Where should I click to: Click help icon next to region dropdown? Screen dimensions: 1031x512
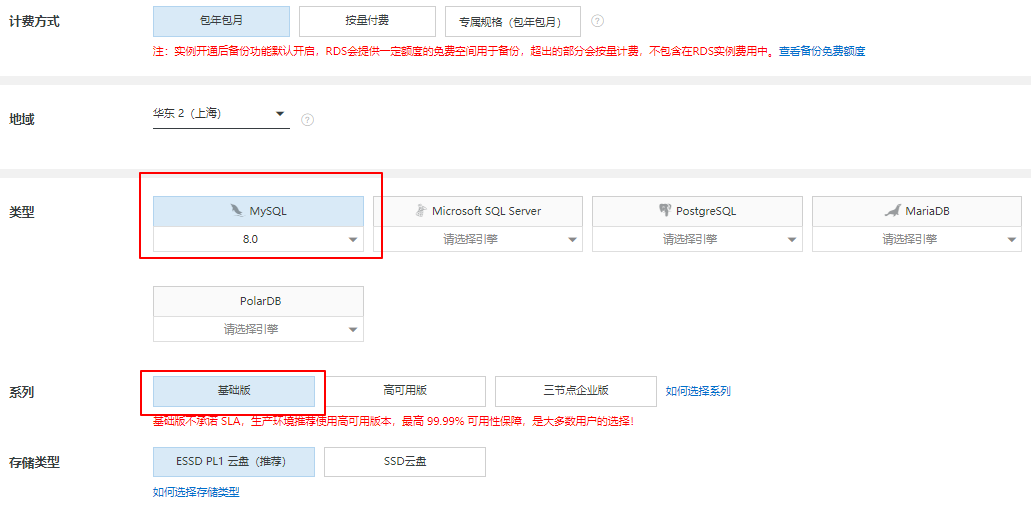(x=307, y=120)
